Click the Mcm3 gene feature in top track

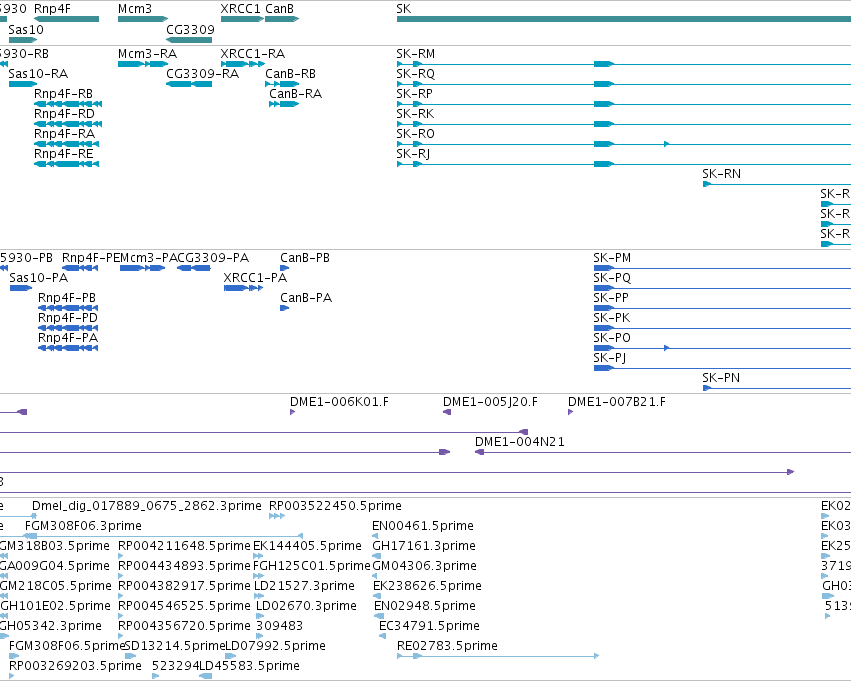pyautogui.click(x=143, y=19)
